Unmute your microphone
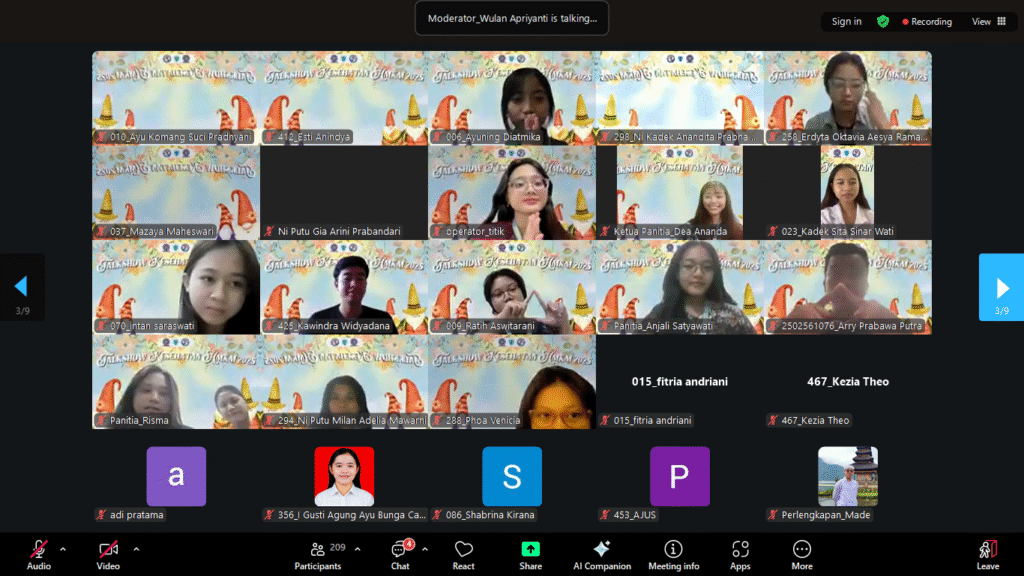This screenshot has width=1024, height=576. 38,550
